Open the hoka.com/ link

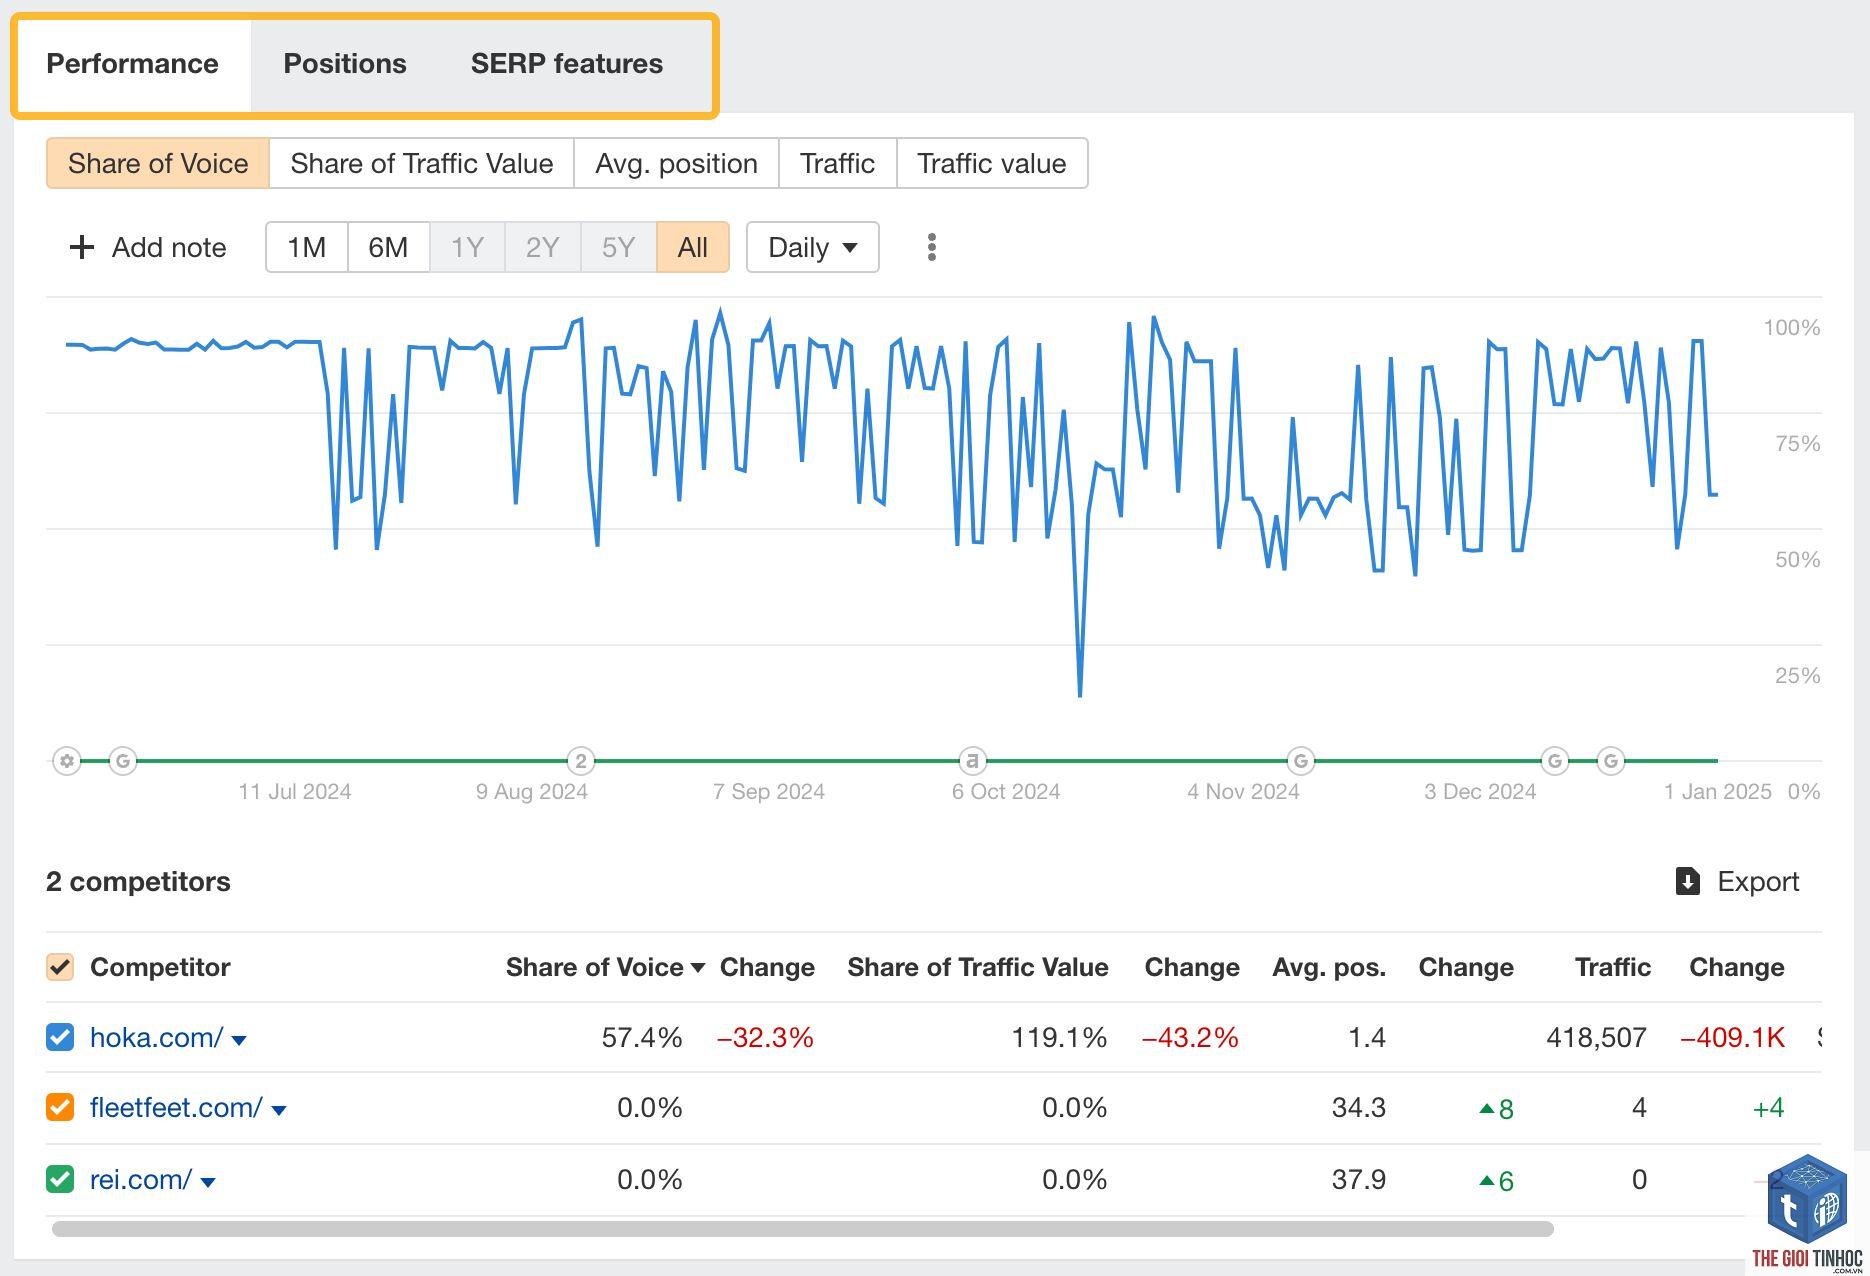click(x=156, y=1037)
